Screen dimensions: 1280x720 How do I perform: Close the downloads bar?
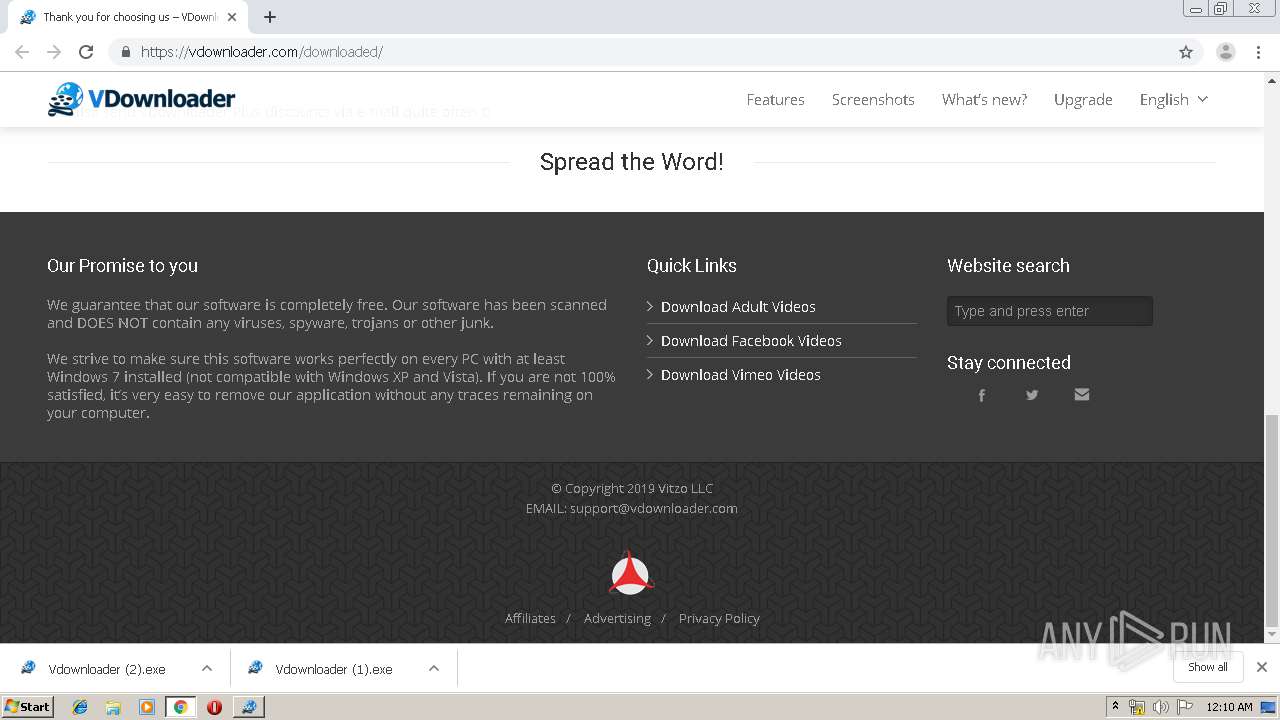[1262, 667]
